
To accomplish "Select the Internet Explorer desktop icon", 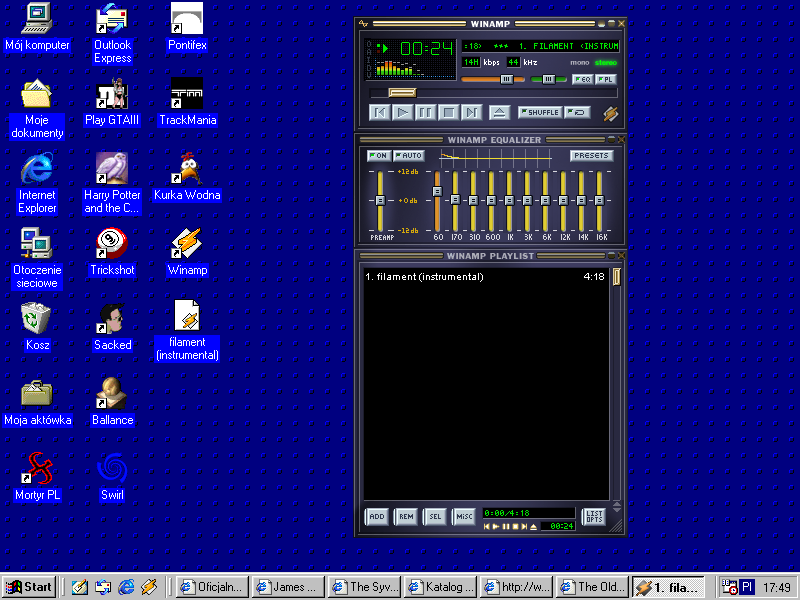I will pyautogui.click(x=37, y=184).
